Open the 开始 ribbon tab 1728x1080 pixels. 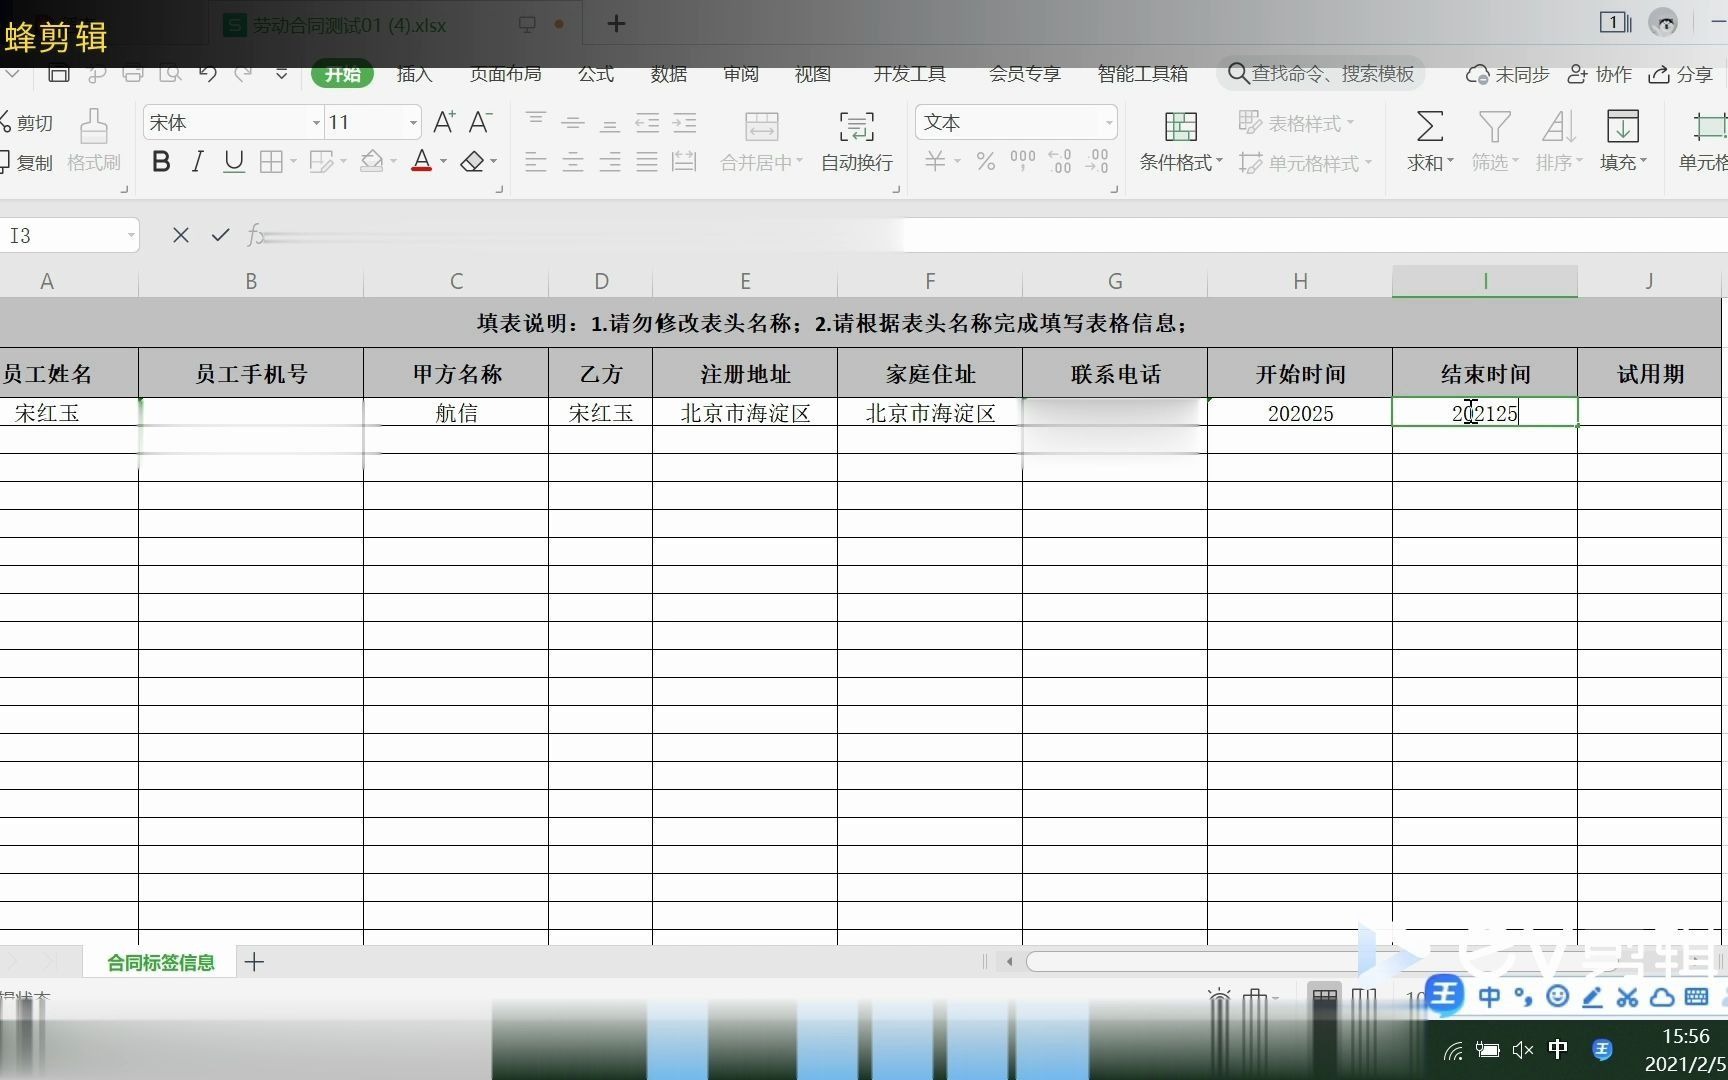point(342,74)
